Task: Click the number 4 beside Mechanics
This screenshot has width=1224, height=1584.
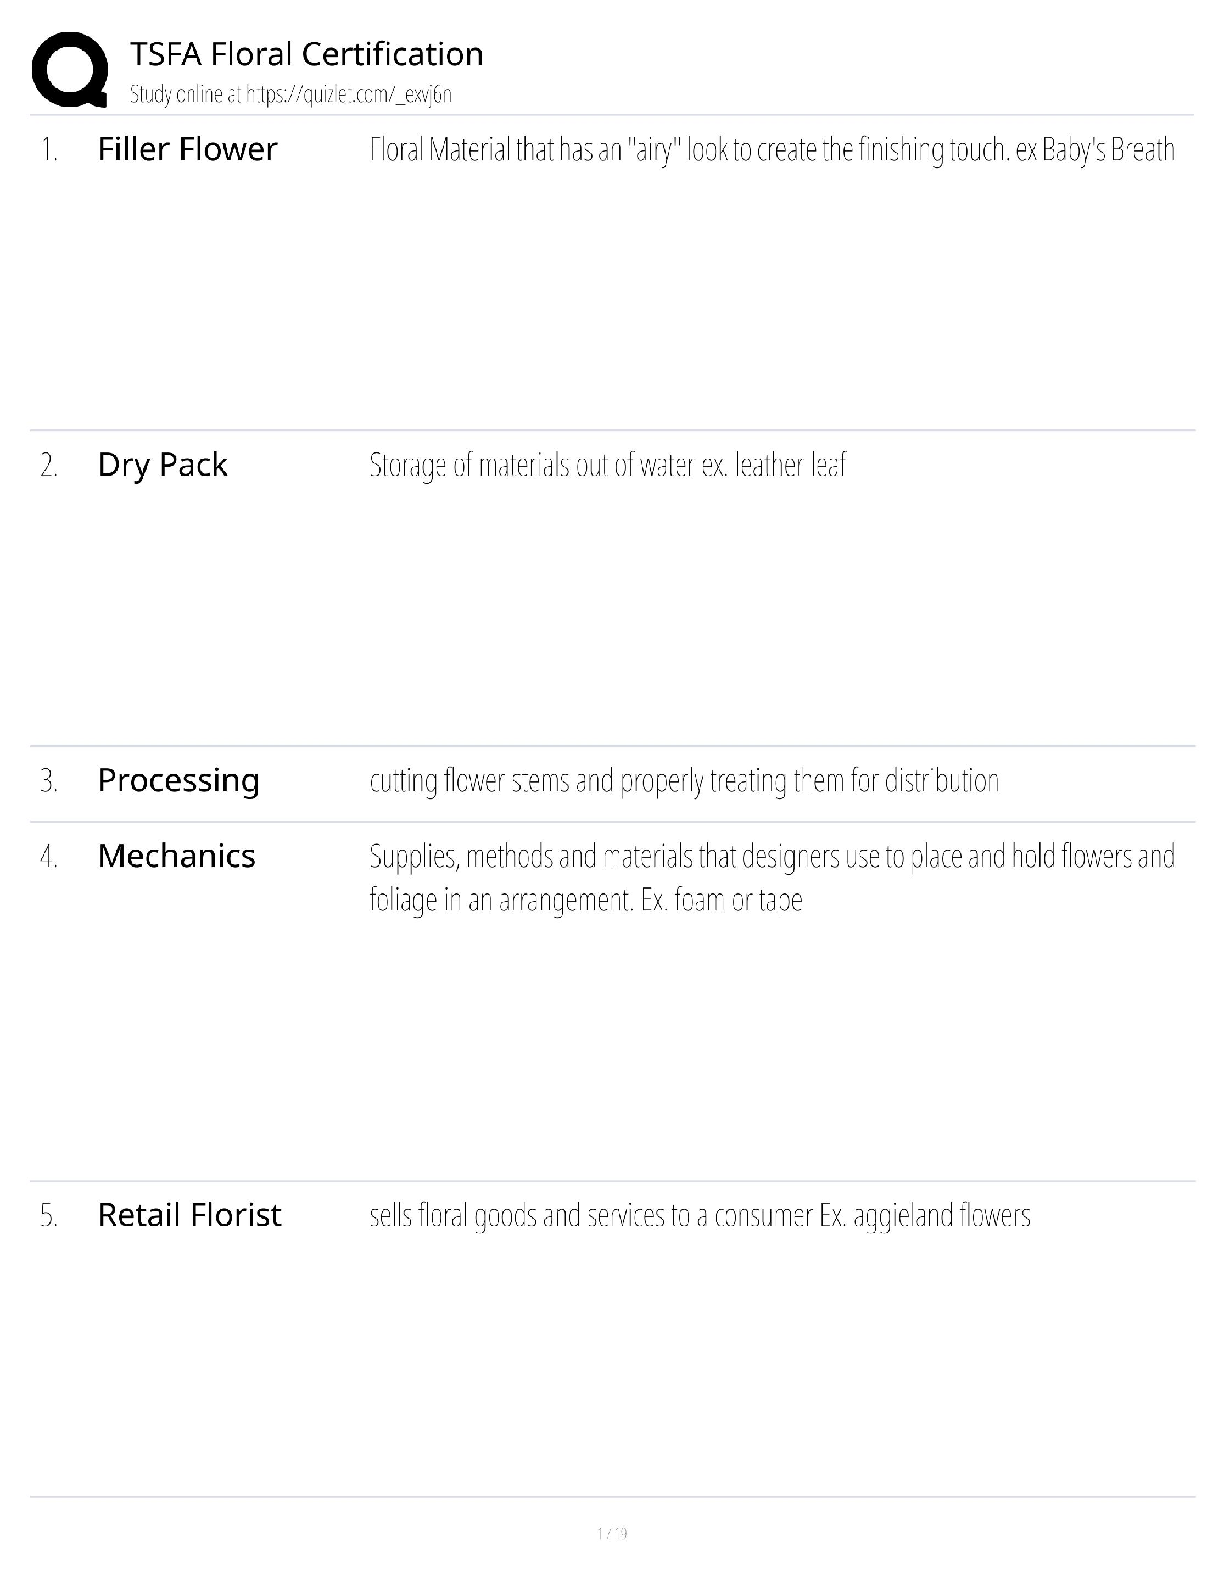Action: pos(49,857)
